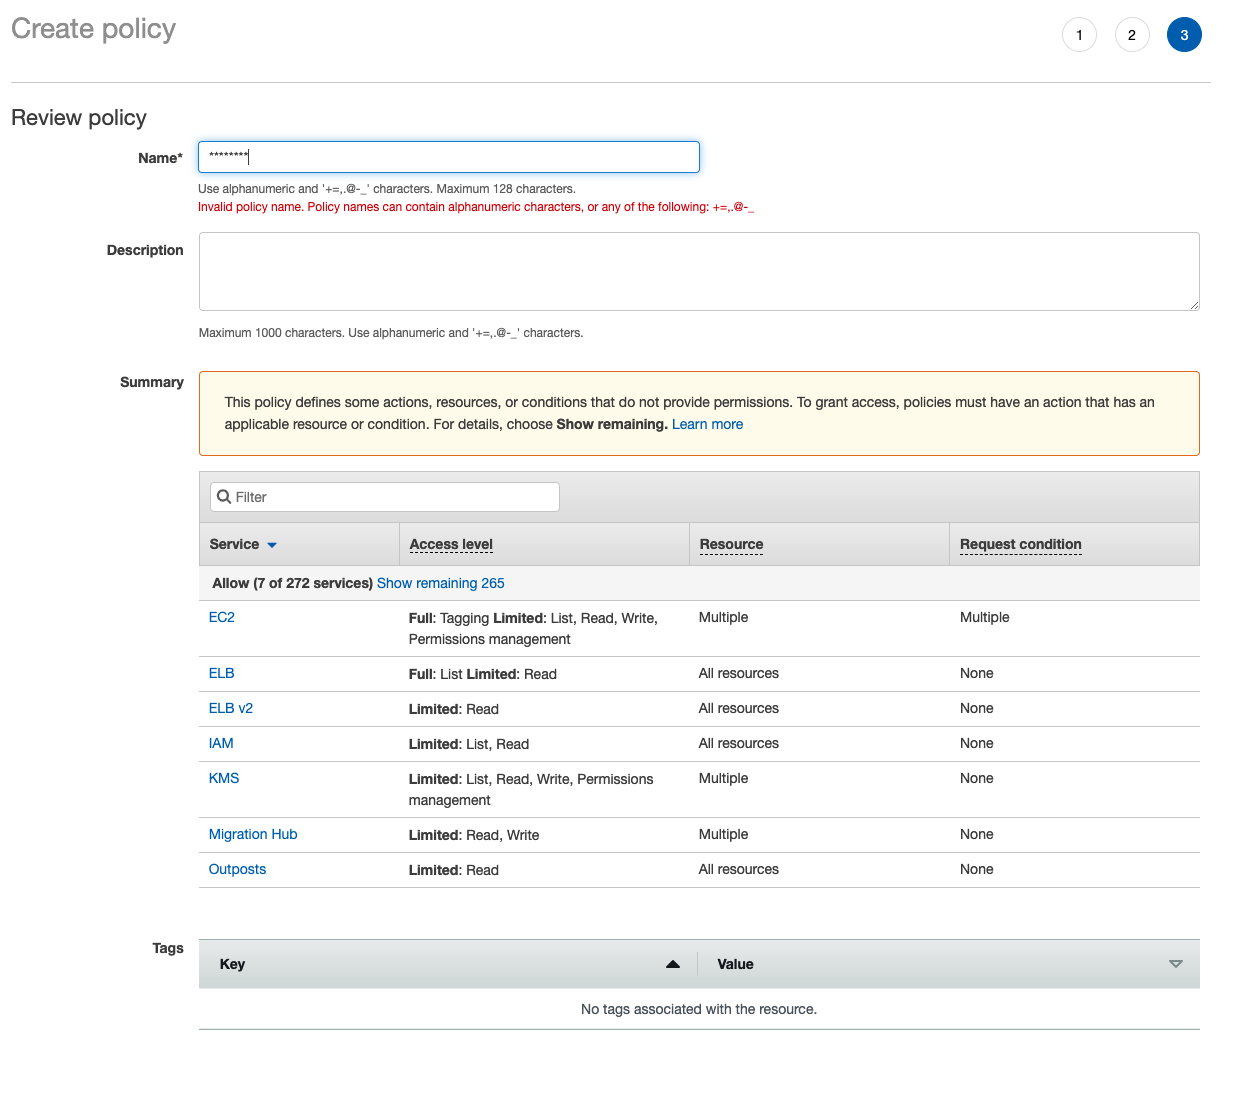This screenshot has width=1249, height=1115.
Task: Go to step 1 circle
Action: point(1079,35)
